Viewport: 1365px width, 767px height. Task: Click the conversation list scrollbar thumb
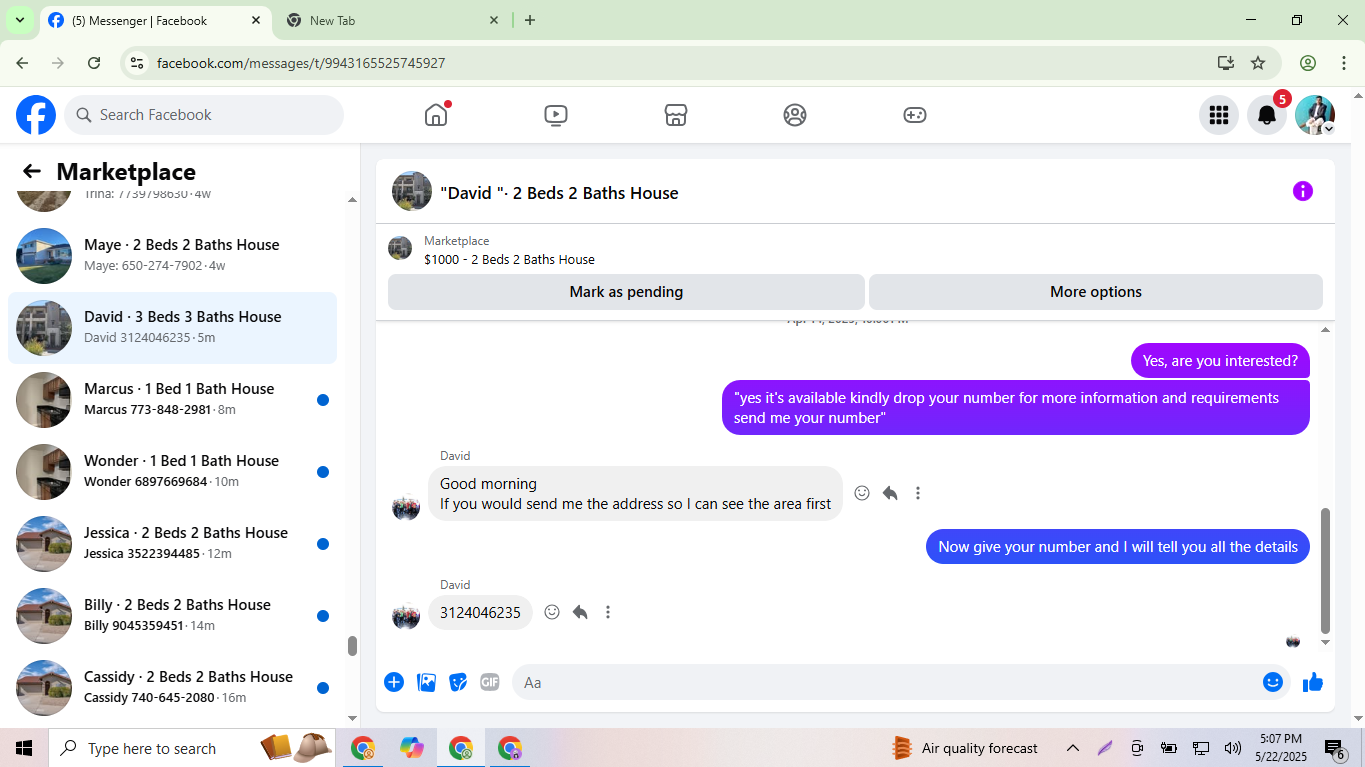(x=352, y=646)
